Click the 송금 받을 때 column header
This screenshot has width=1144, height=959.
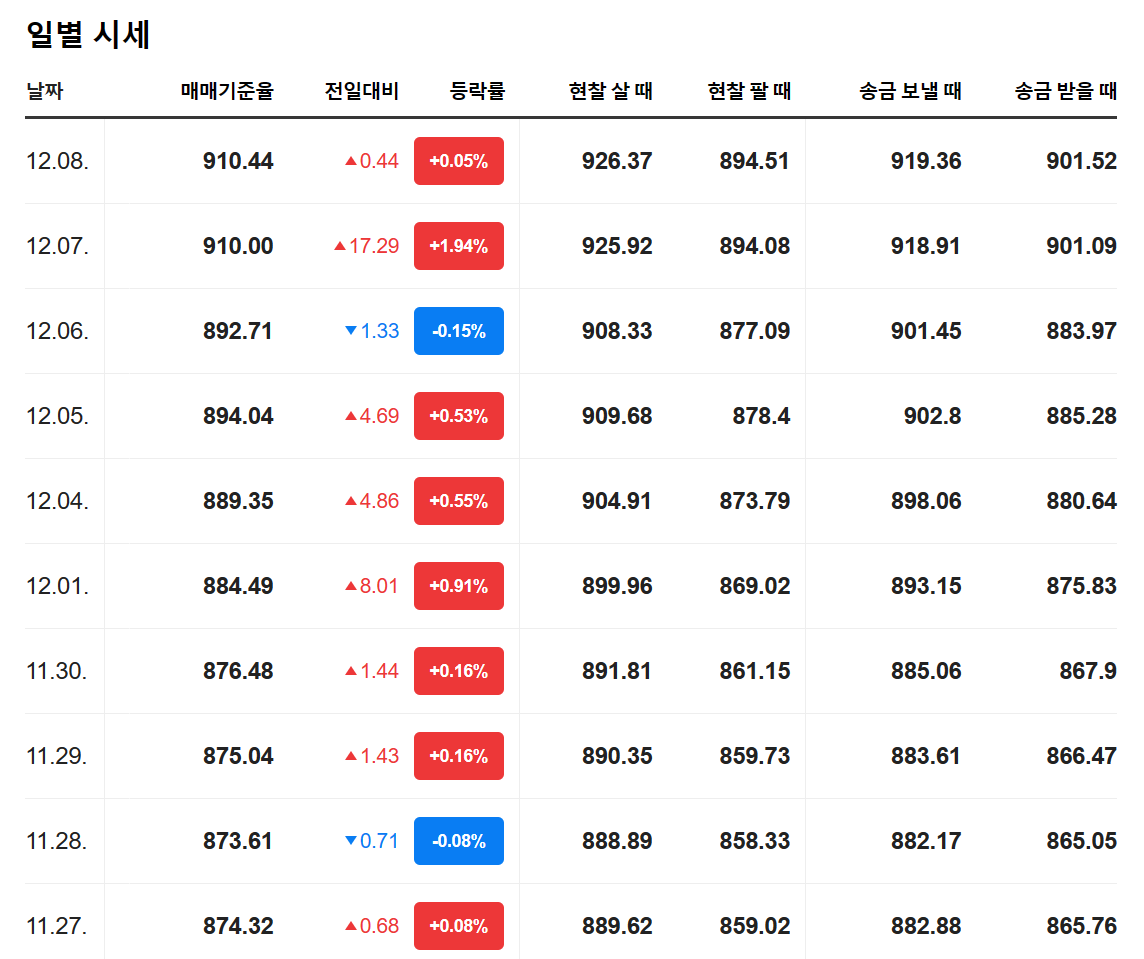(x=1065, y=91)
